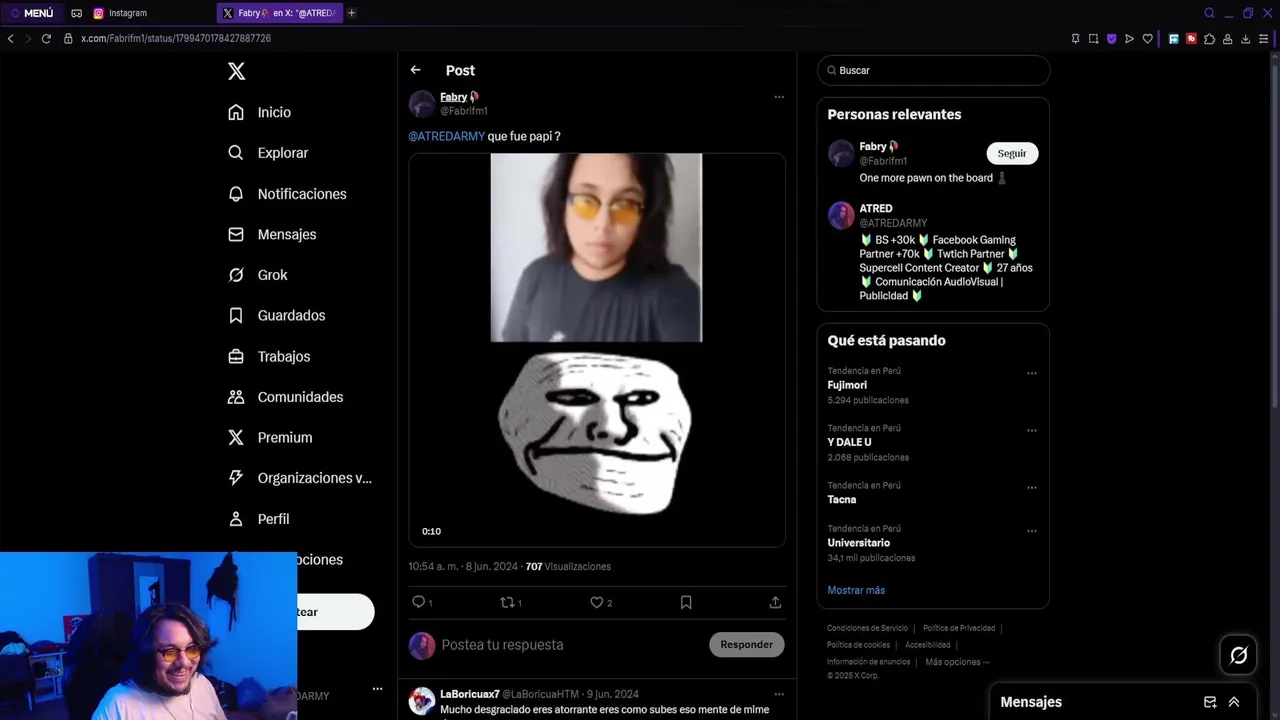Open browser easy setup sliders icon
Viewport: 1280px width, 720px height.
point(1264,38)
